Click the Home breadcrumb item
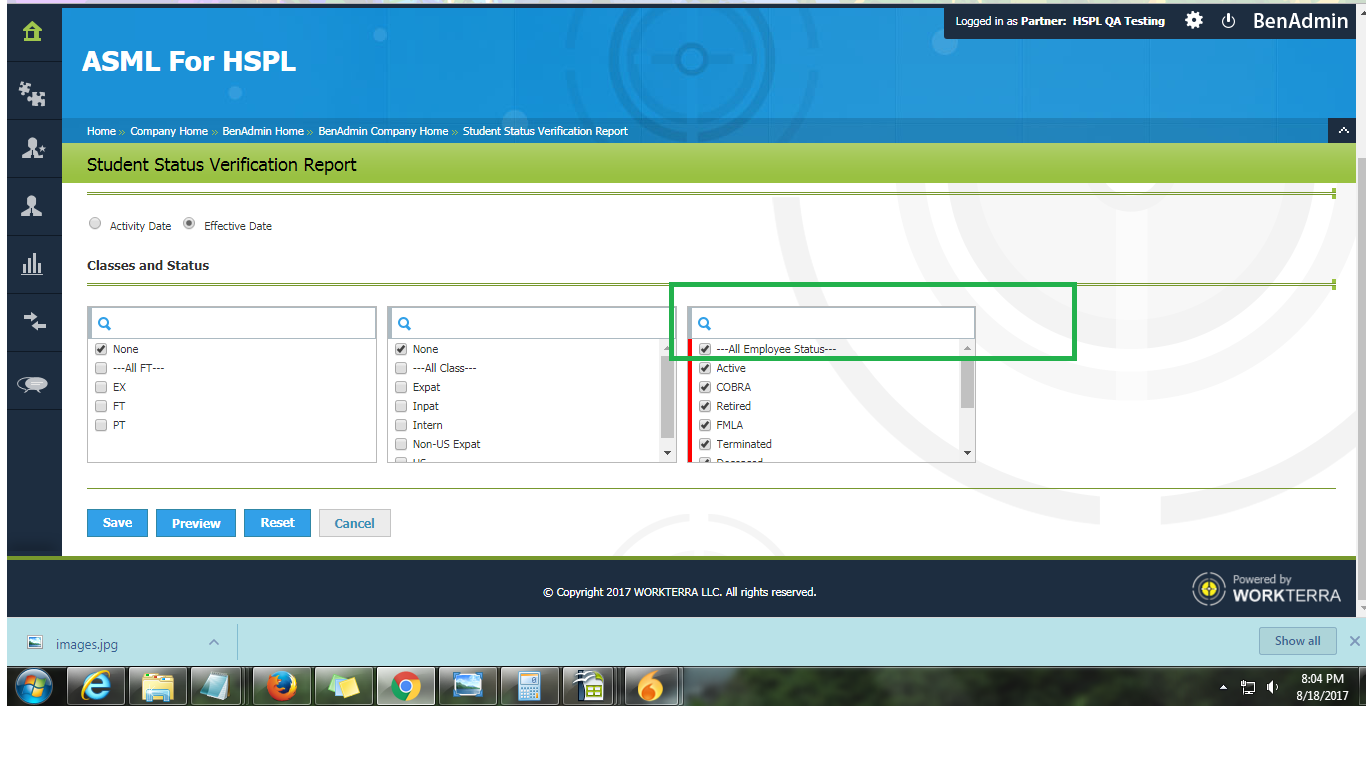The height and width of the screenshot is (768, 1366). click(101, 131)
